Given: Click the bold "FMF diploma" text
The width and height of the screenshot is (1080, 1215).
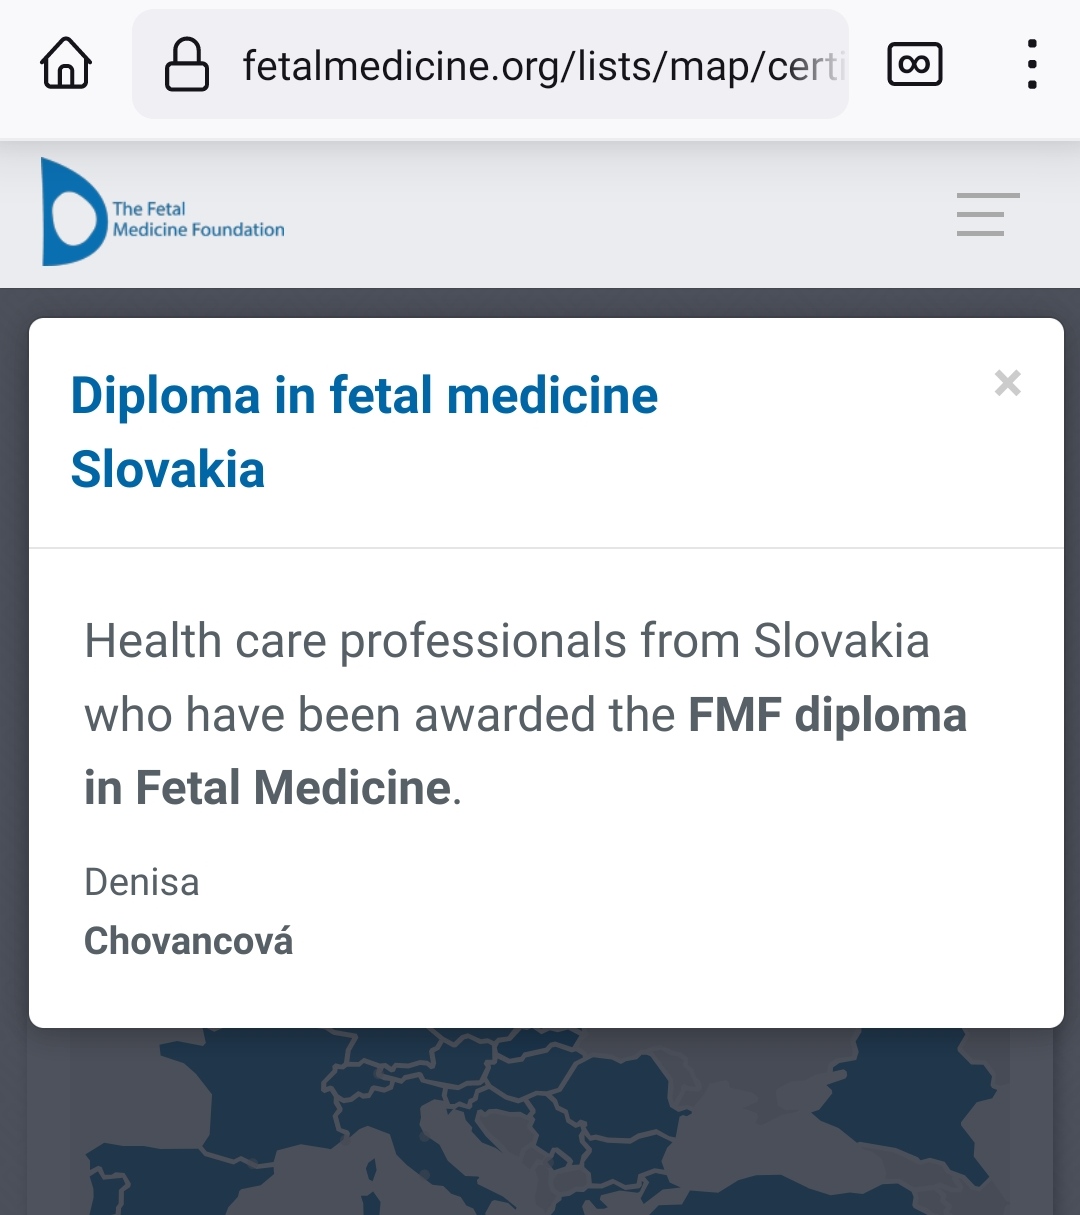Looking at the screenshot, I should click(827, 715).
